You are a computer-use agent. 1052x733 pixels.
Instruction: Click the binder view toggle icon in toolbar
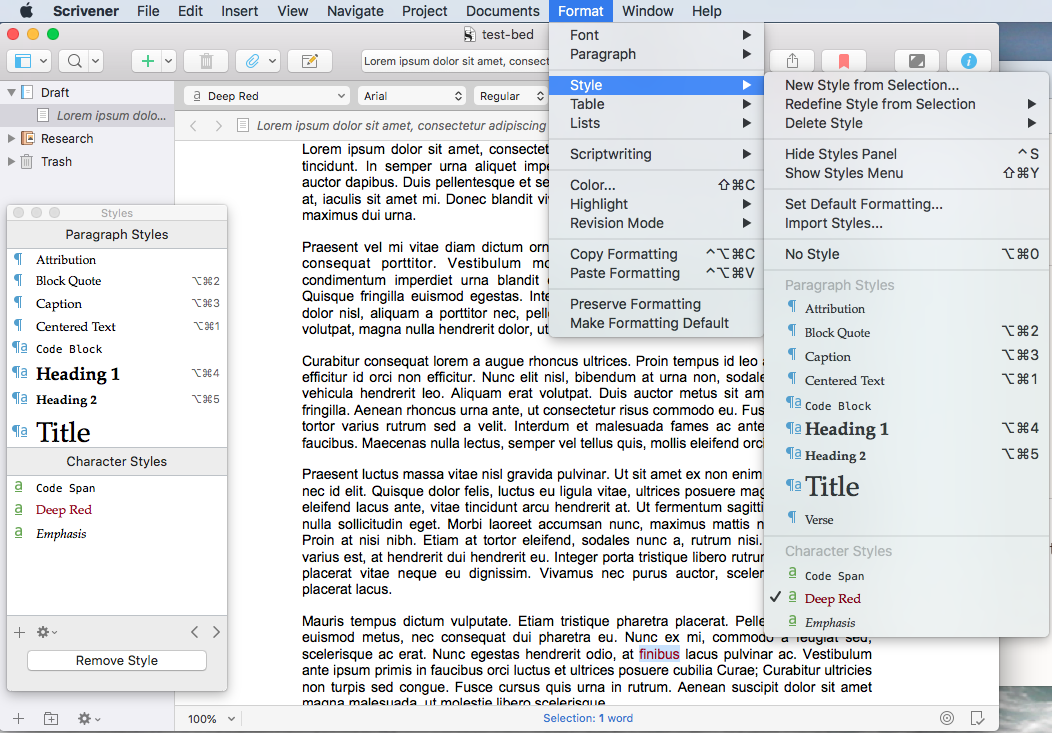(23, 61)
